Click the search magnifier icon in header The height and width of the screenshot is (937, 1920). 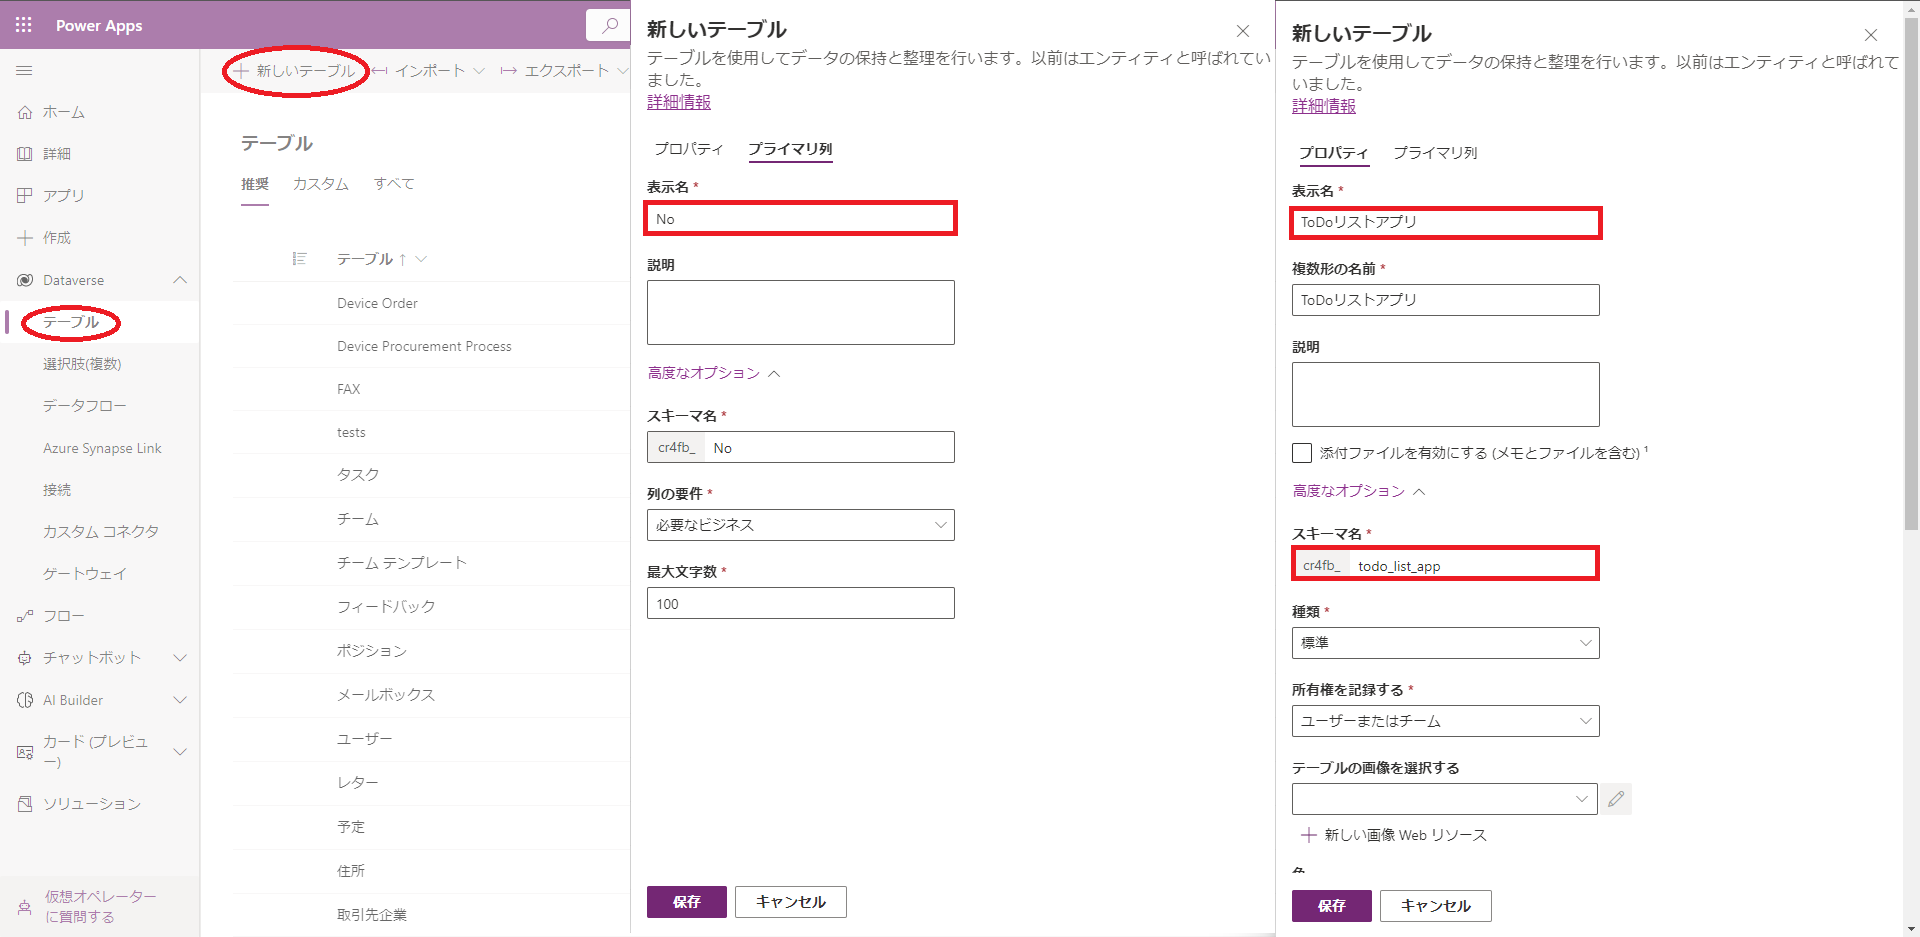[x=608, y=25]
